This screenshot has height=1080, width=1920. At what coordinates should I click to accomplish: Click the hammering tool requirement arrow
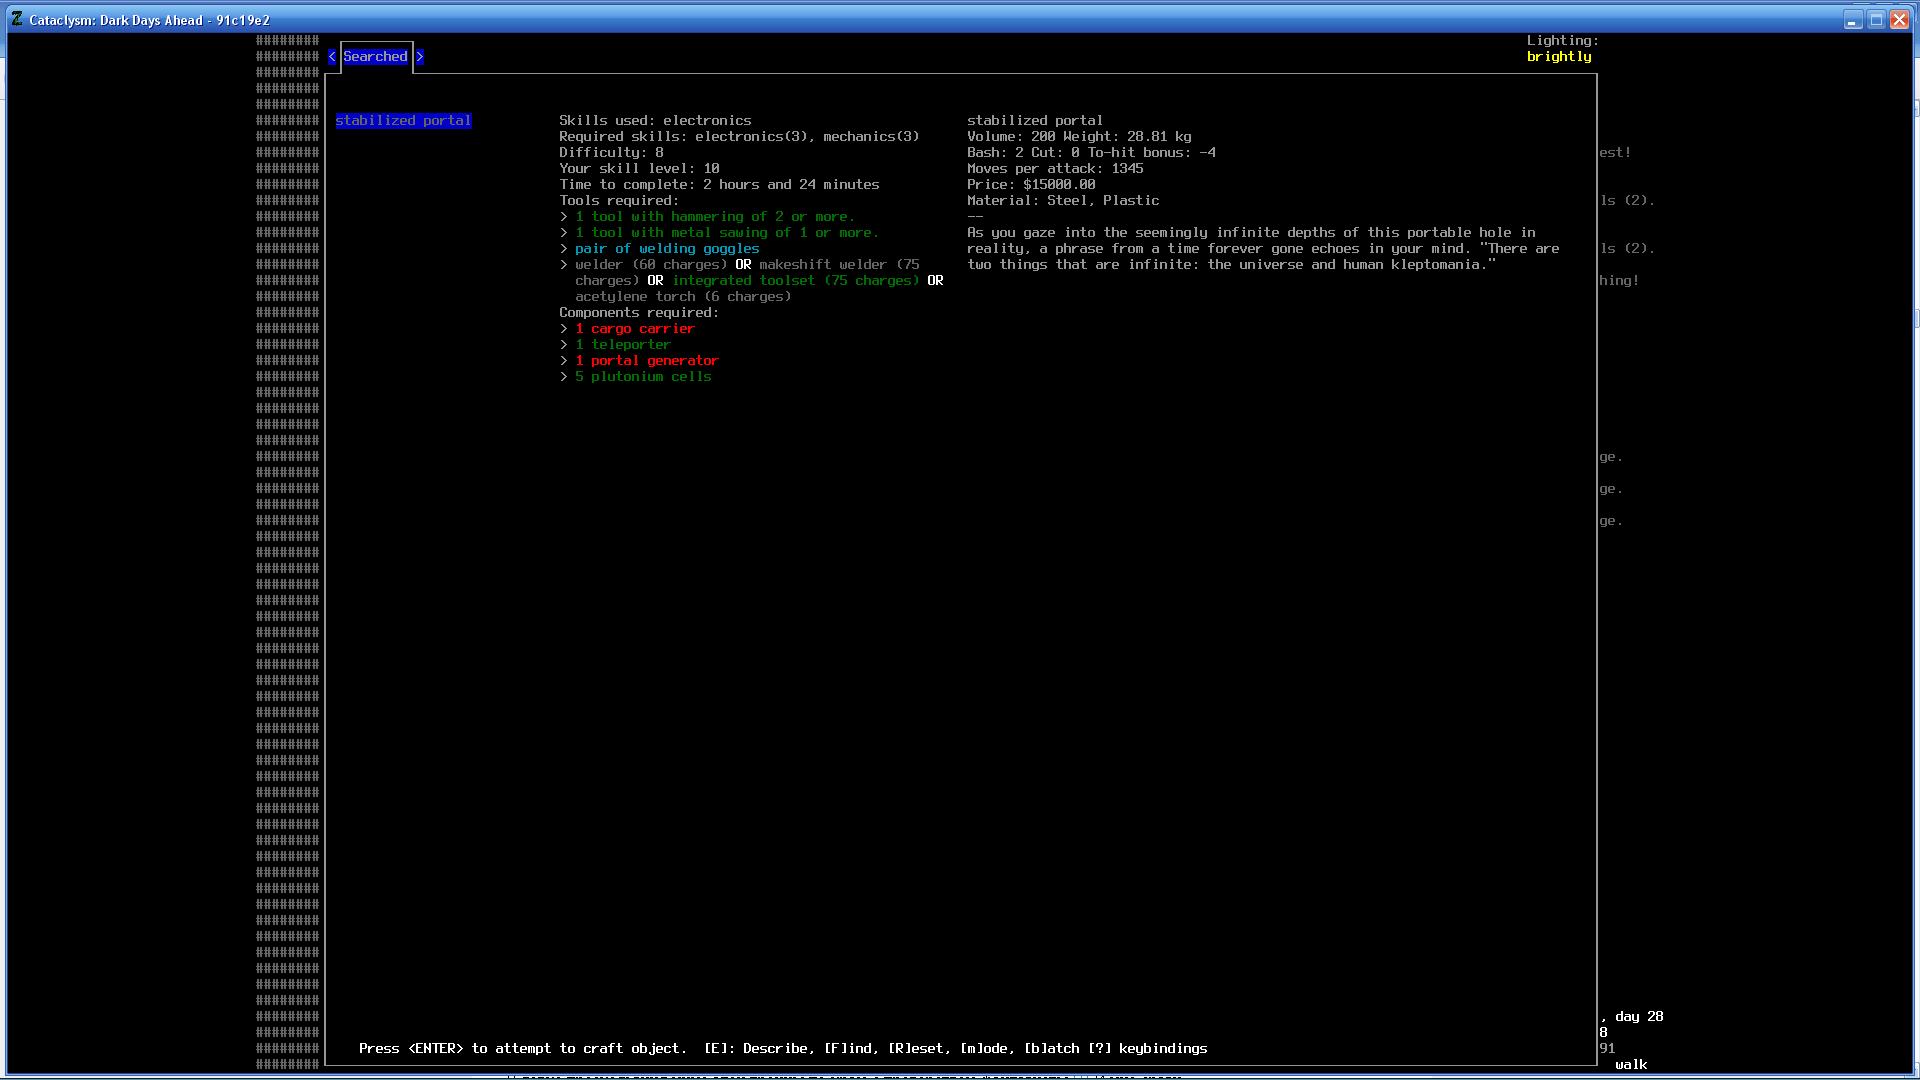pyautogui.click(x=564, y=217)
